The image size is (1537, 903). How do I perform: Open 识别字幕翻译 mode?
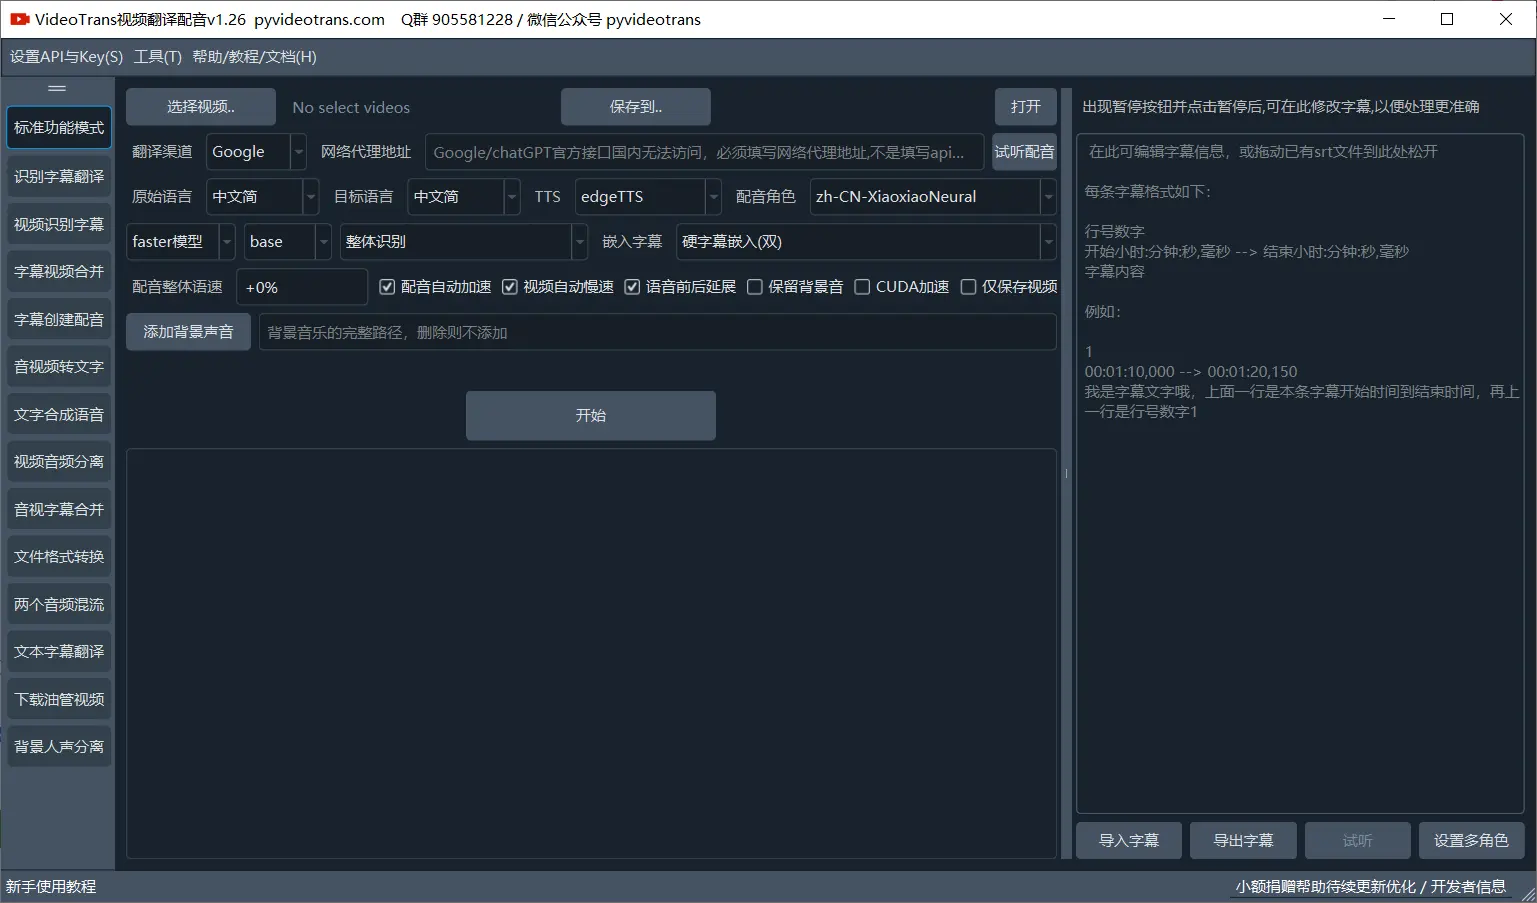pyautogui.click(x=59, y=177)
